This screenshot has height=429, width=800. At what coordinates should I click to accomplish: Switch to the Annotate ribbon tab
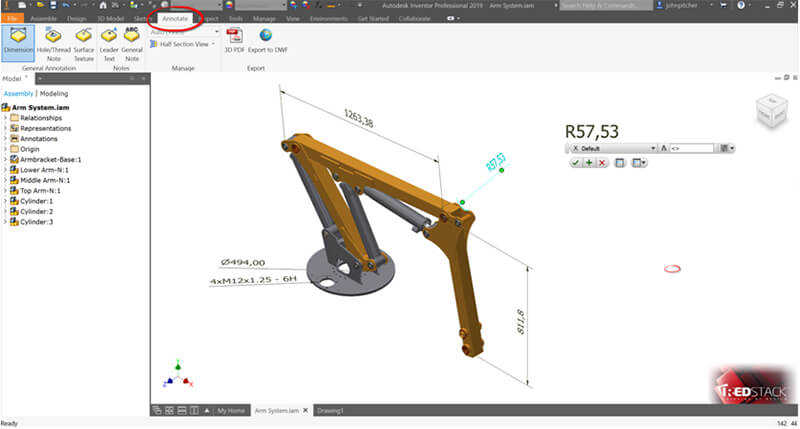pos(175,18)
